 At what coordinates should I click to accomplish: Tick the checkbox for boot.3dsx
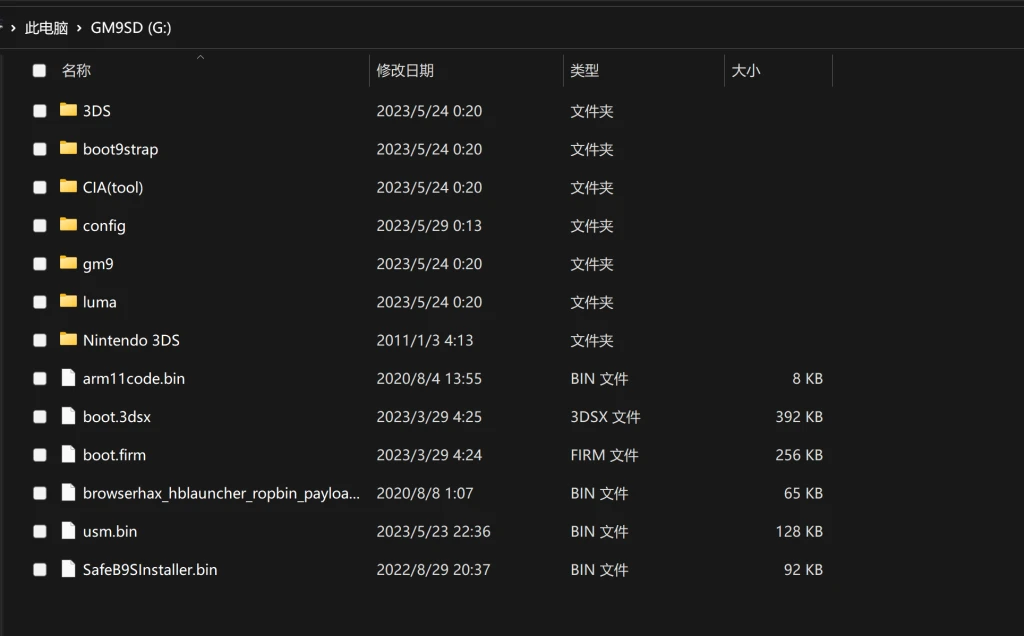click(x=39, y=417)
